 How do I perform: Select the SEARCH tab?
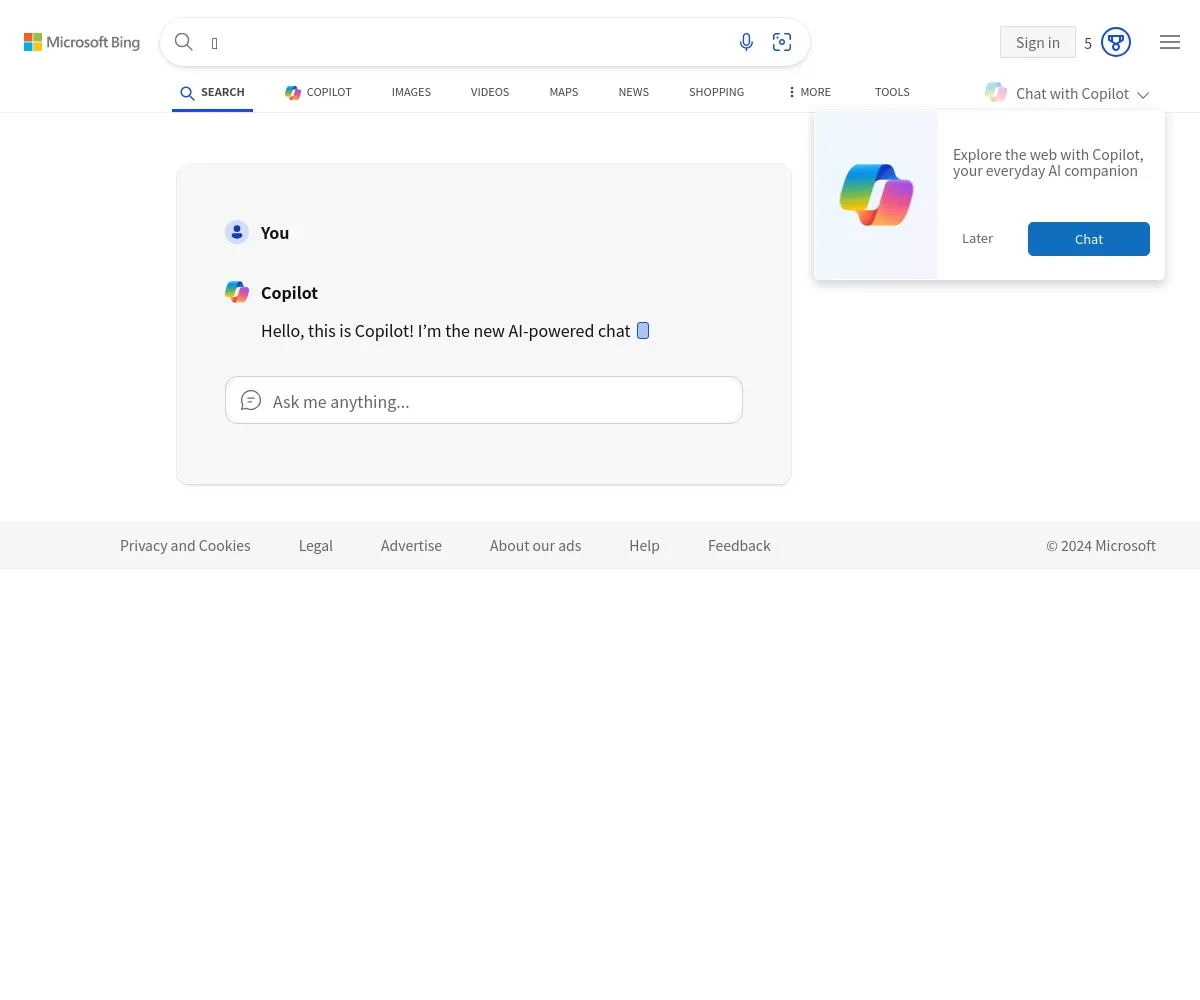pyautogui.click(x=212, y=92)
